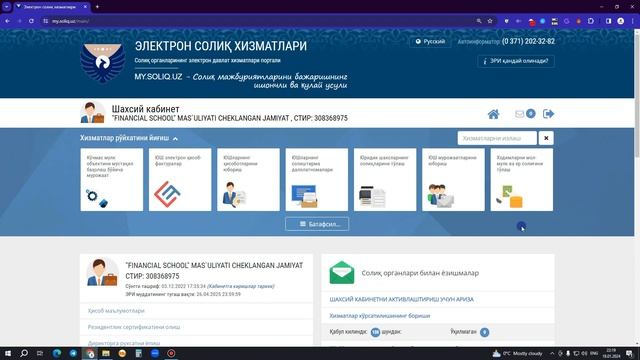Open the home icon in personal cabinet header
This screenshot has width=640, height=360.
493,114
